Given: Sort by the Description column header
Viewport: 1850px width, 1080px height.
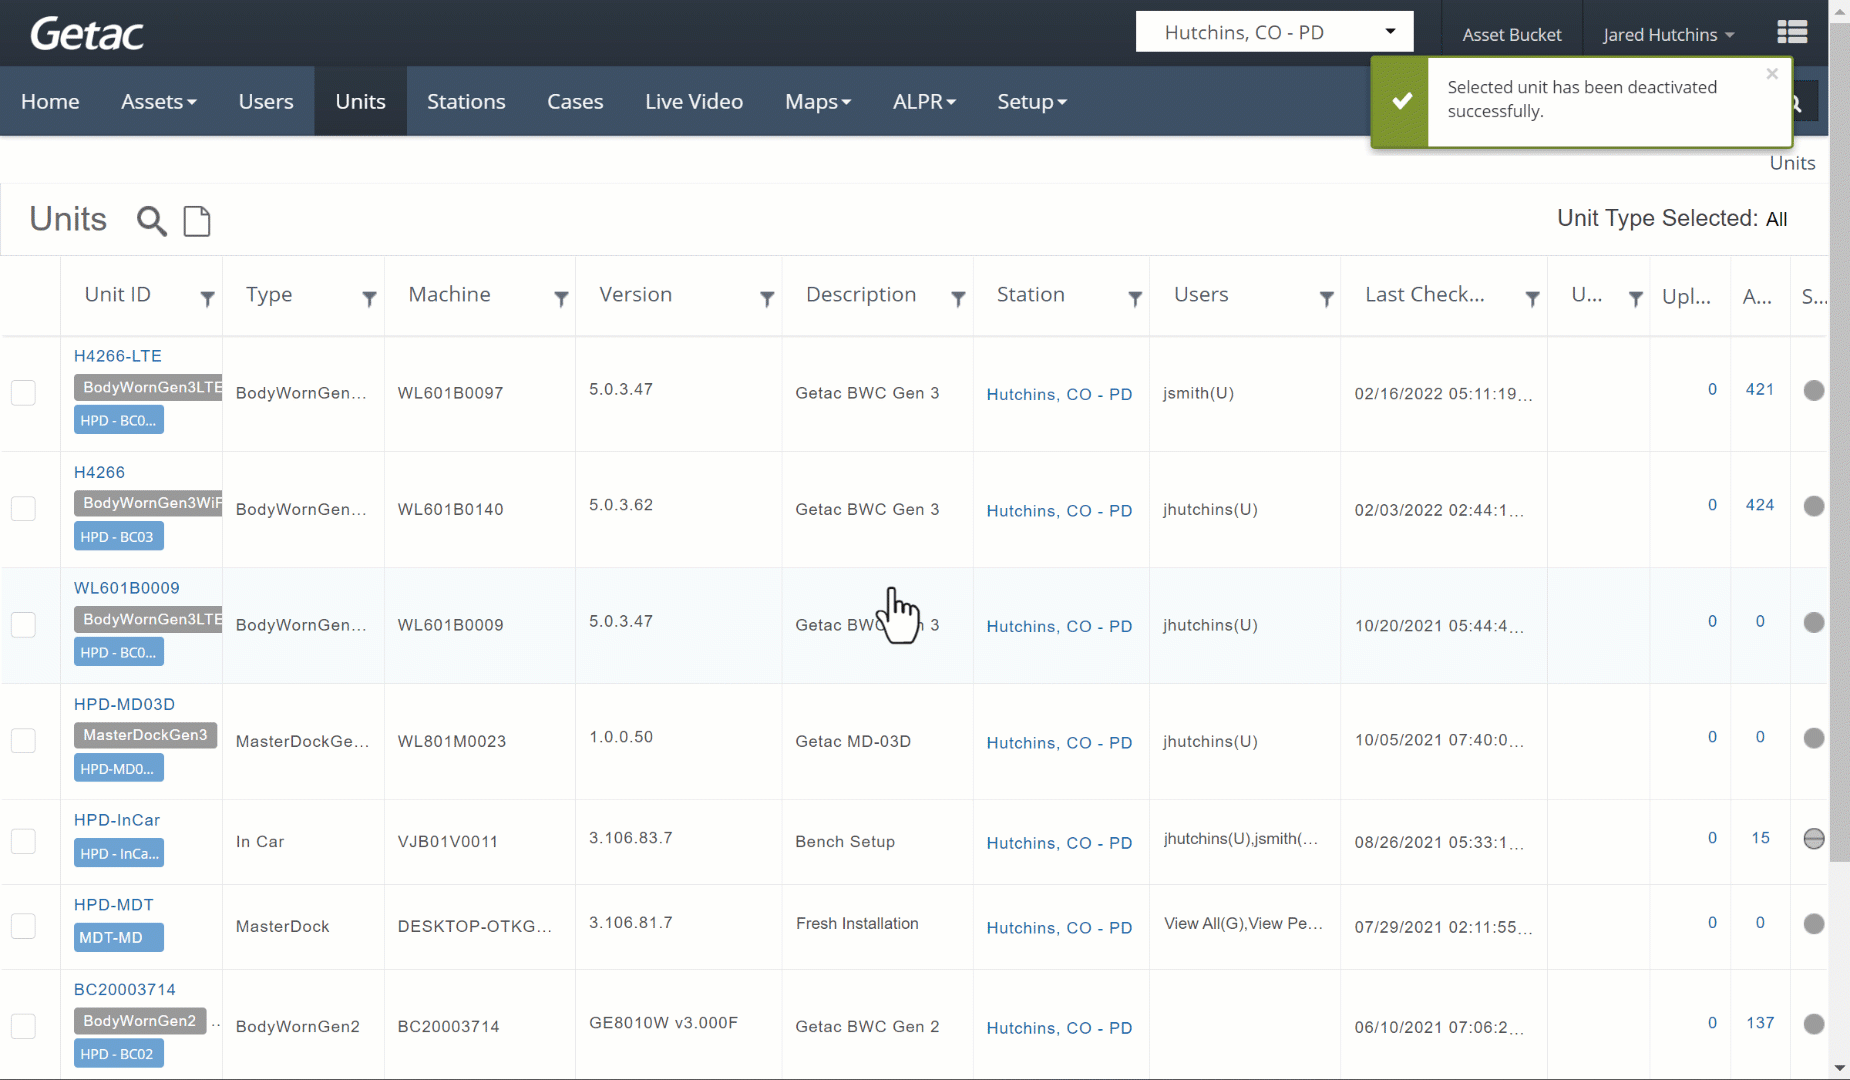Looking at the screenshot, I should pyautogui.click(x=861, y=295).
